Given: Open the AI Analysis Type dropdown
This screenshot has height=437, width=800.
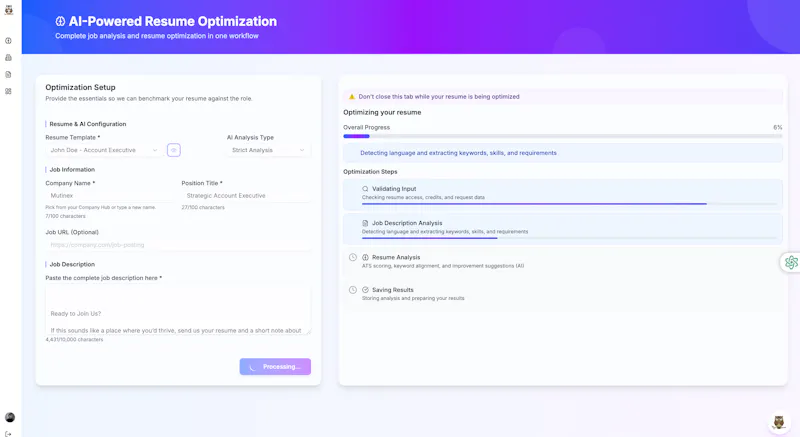Looking at the screenshot, I should tap(268, 150).
